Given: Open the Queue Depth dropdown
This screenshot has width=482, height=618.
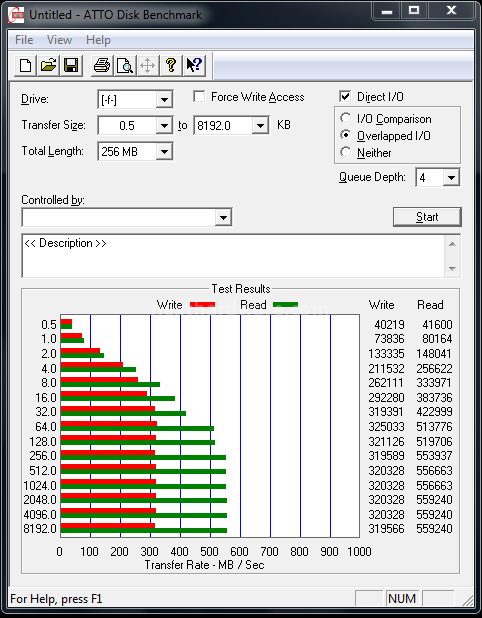Looking at the screenshot, I should [451, 178].
